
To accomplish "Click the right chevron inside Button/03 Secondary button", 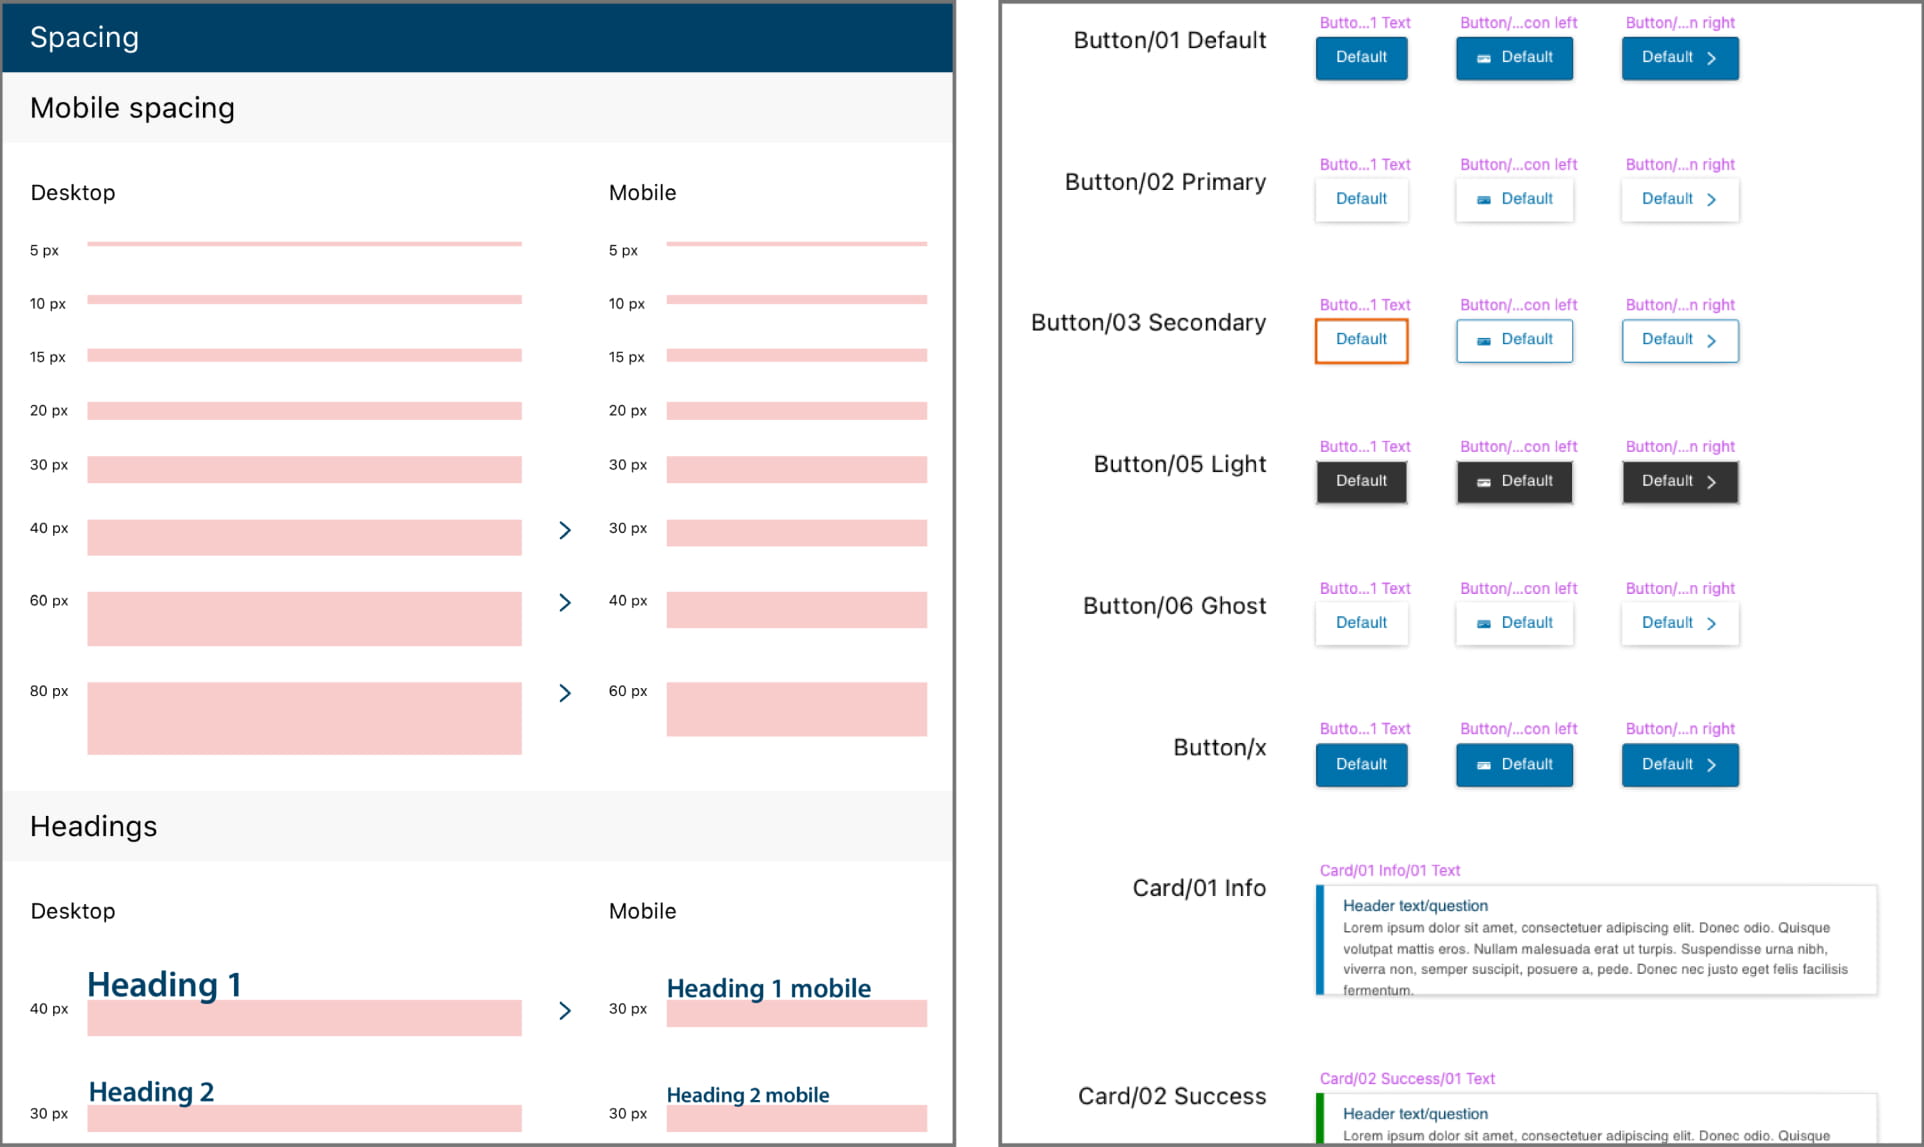I will coord(1712,340).
